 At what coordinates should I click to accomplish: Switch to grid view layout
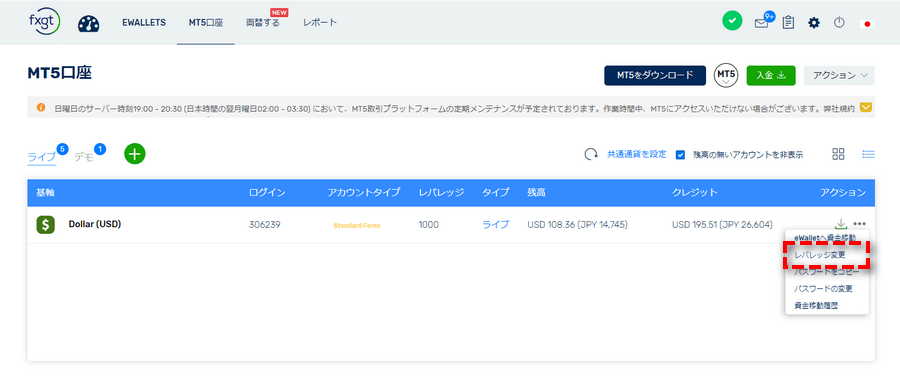tap(839, 154)
